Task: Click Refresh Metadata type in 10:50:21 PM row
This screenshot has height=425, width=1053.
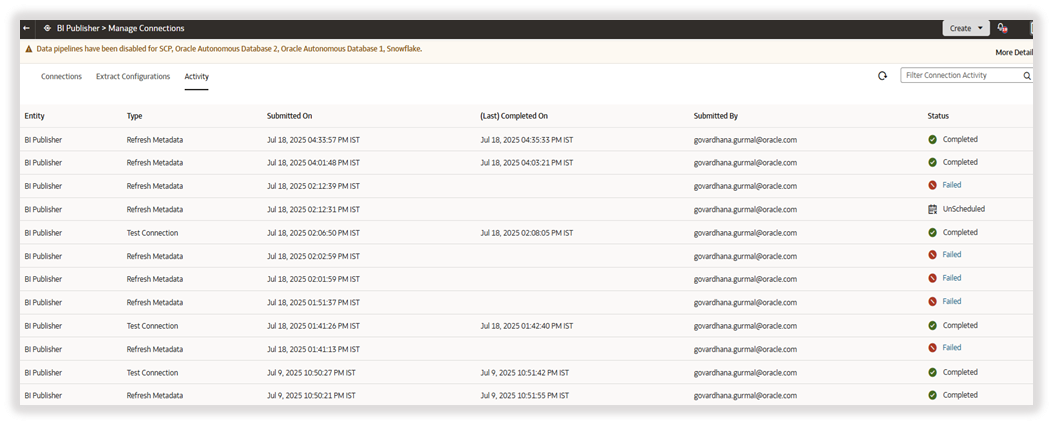Action: pos(154,396)
